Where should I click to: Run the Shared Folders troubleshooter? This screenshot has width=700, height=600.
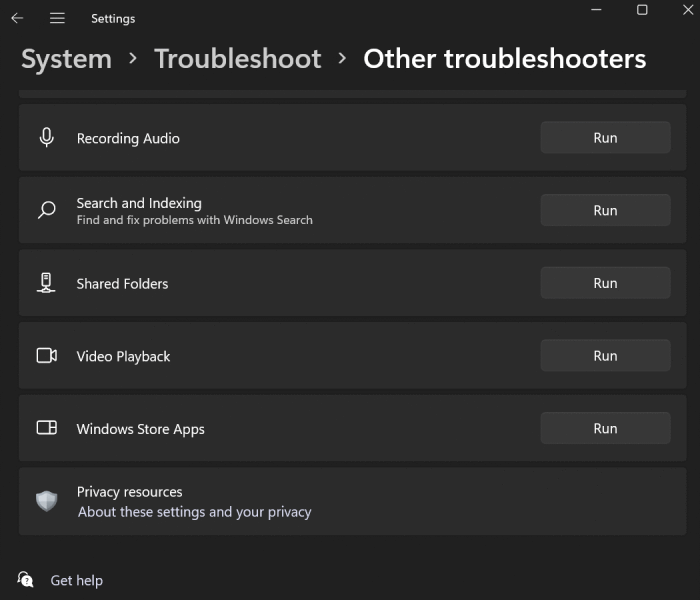pyautogui.click(x=605, y=283)
